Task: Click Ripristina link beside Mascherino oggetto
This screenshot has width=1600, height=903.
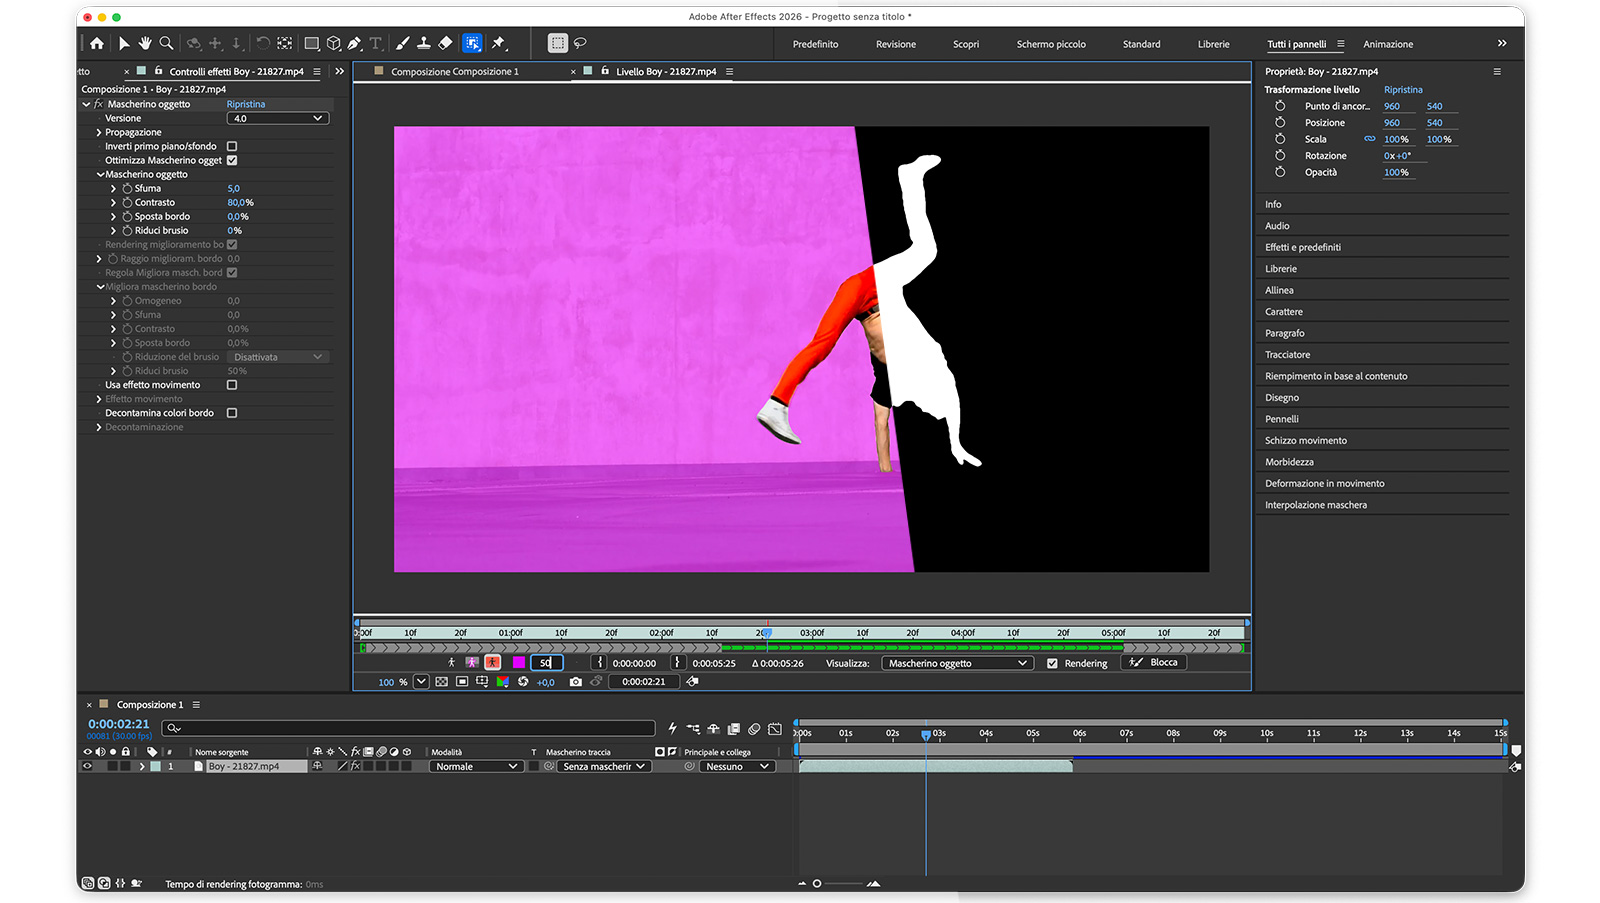Action: 246,104
